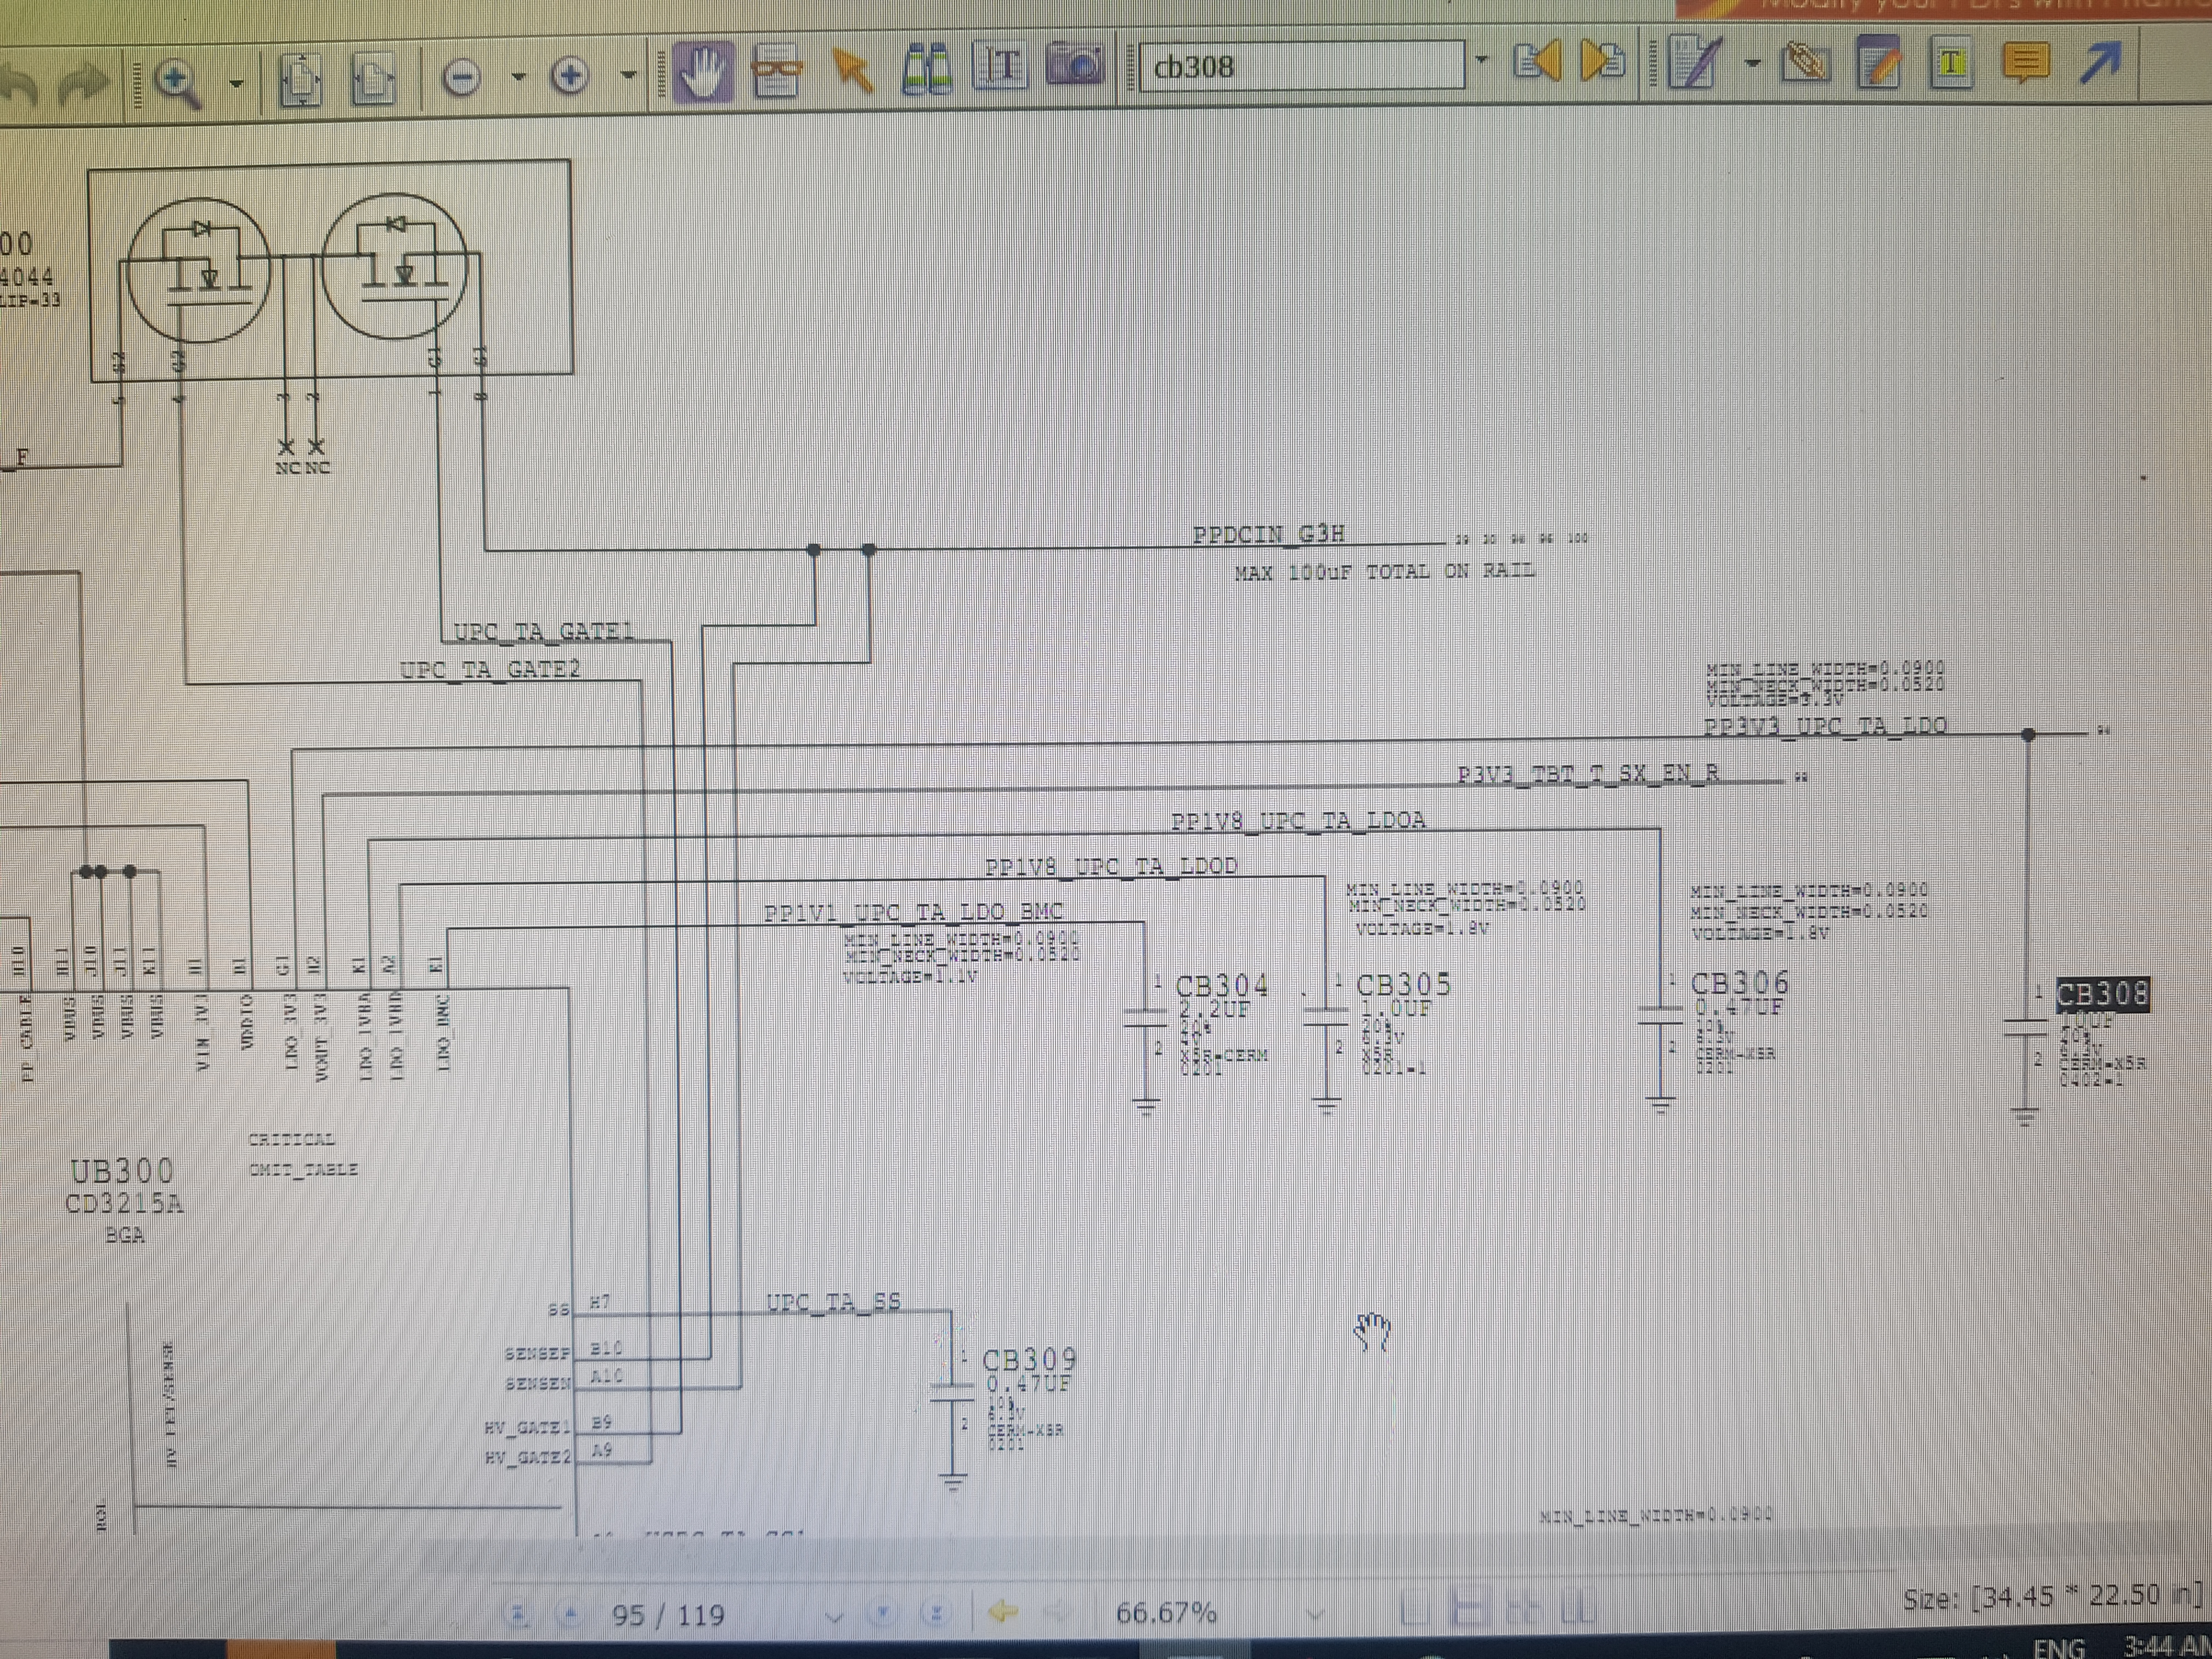Click the ENG language indicator in taskbar
This screenshot has width=2212, height=1659.
(x=2059, y=1646)
